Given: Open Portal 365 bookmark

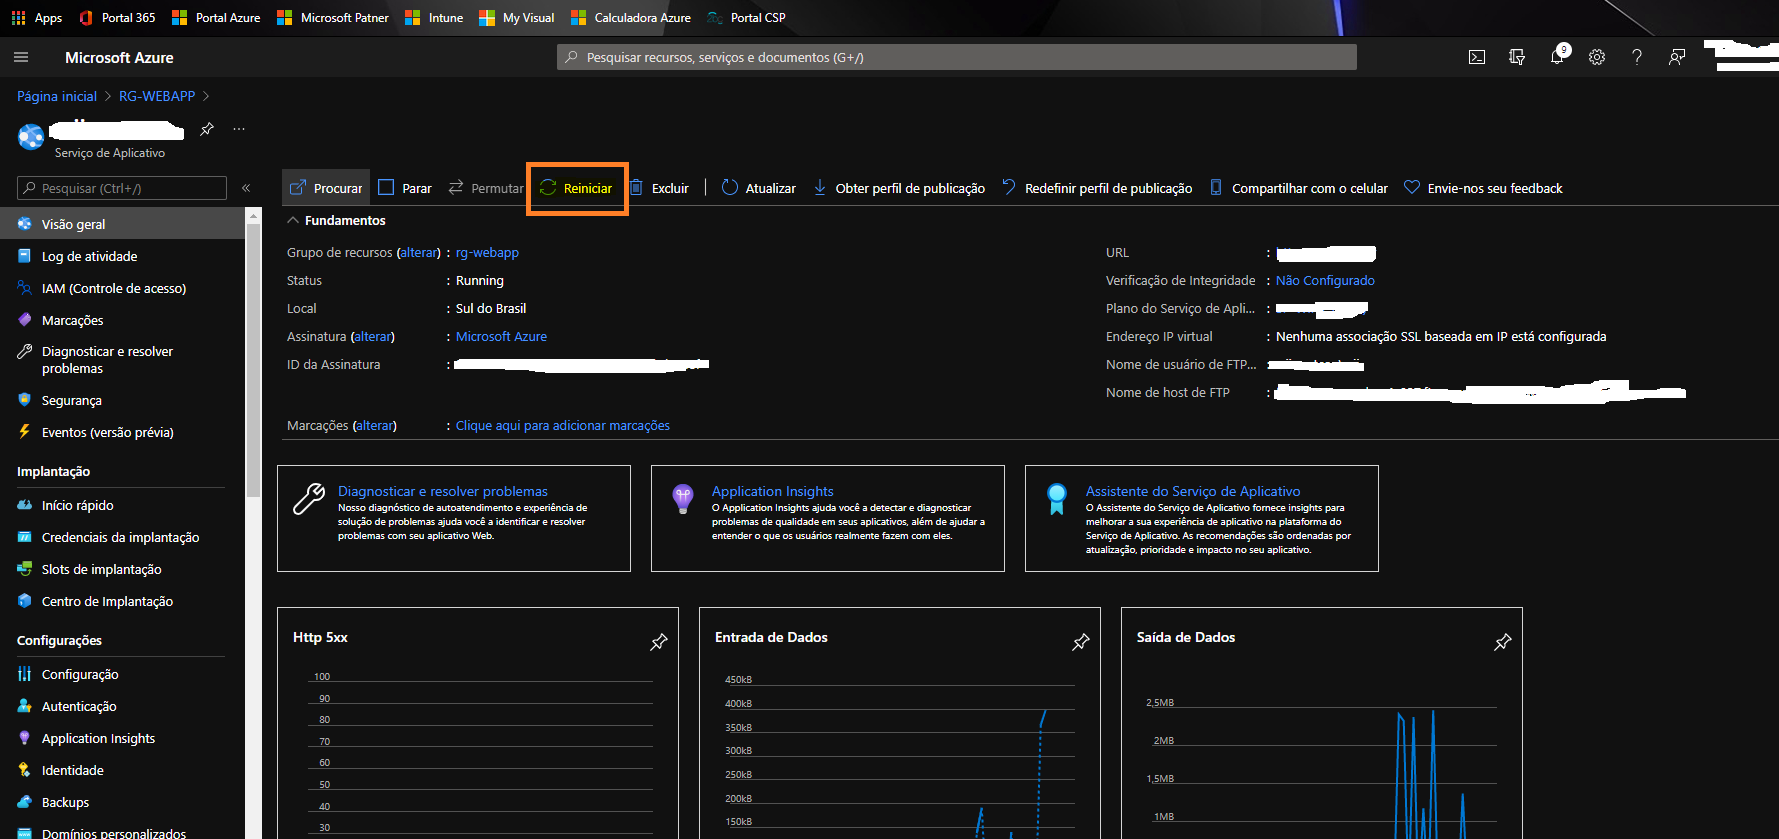Looking at the screenshot, I should [x=117, y=17].
